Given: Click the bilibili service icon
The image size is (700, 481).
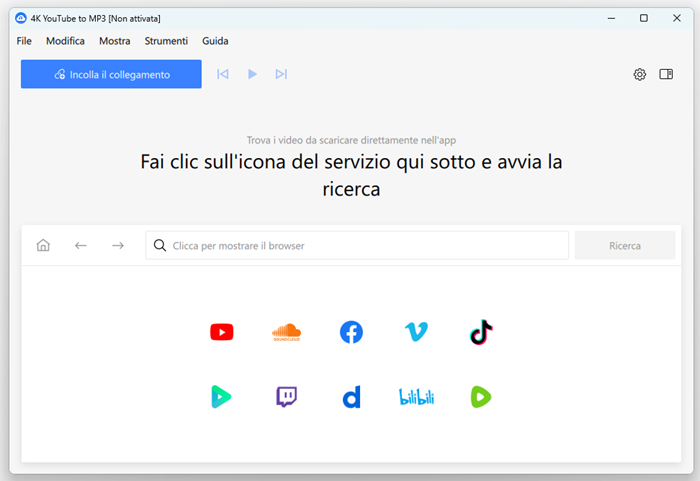Looking at the screenshot, I should pos(416,397).
